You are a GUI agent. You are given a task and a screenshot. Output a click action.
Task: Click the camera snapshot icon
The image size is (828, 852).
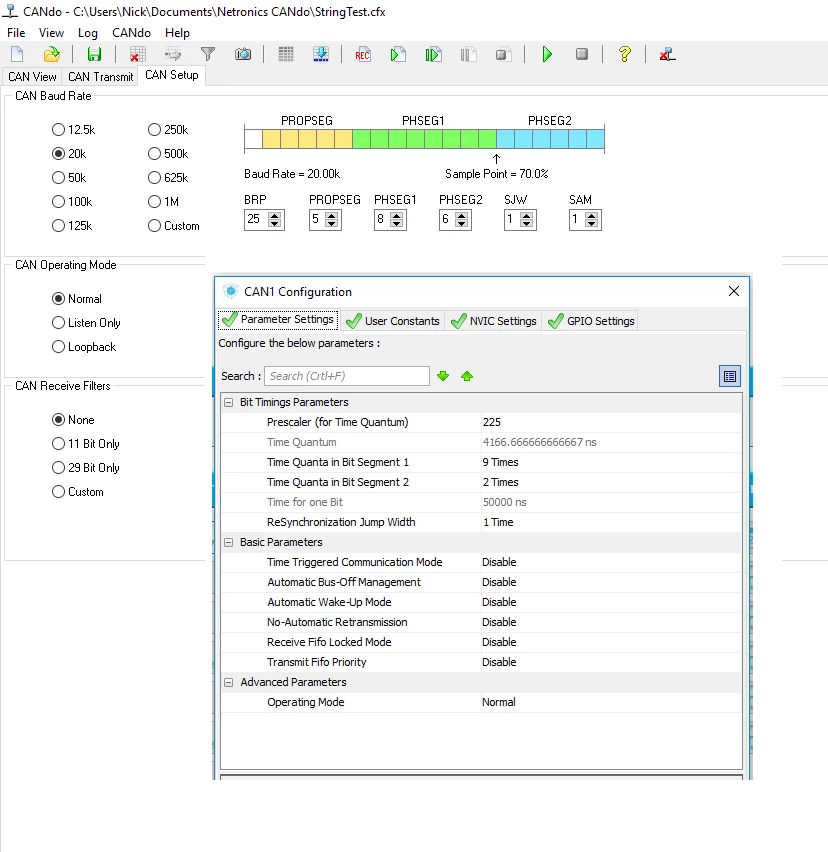[243, 54]
